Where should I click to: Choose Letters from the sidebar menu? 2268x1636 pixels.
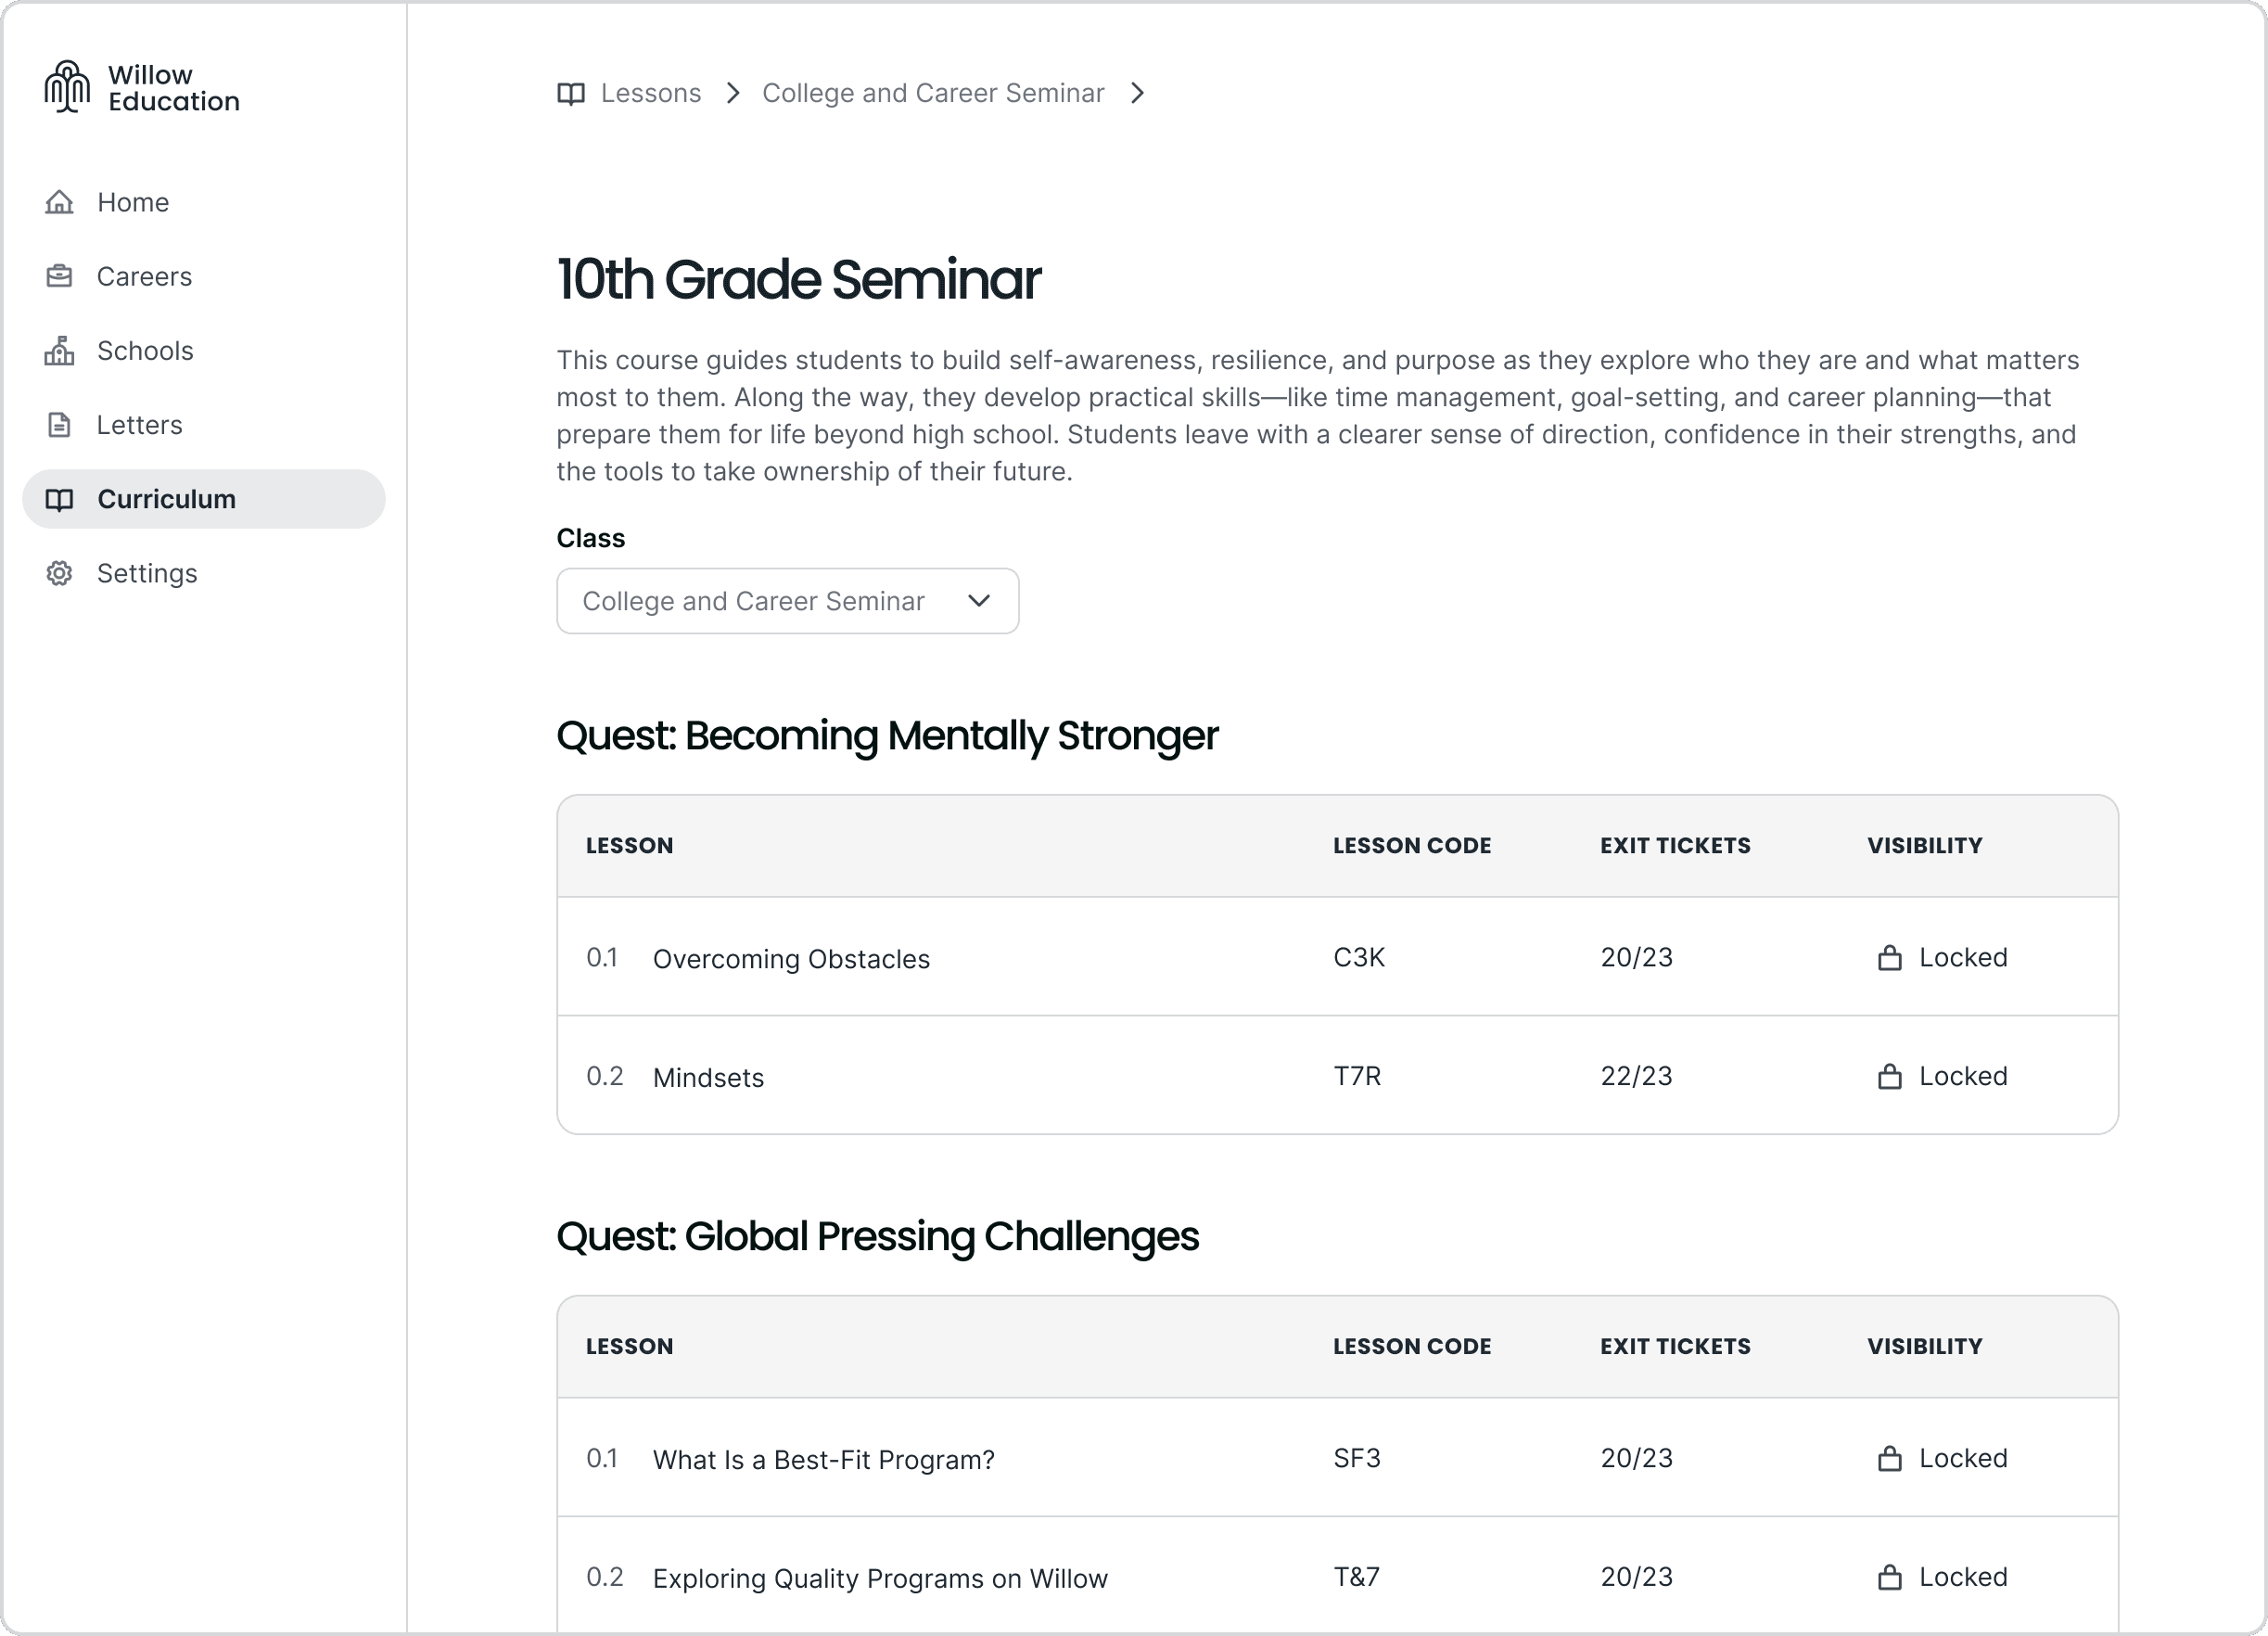[x=139, y=424]
